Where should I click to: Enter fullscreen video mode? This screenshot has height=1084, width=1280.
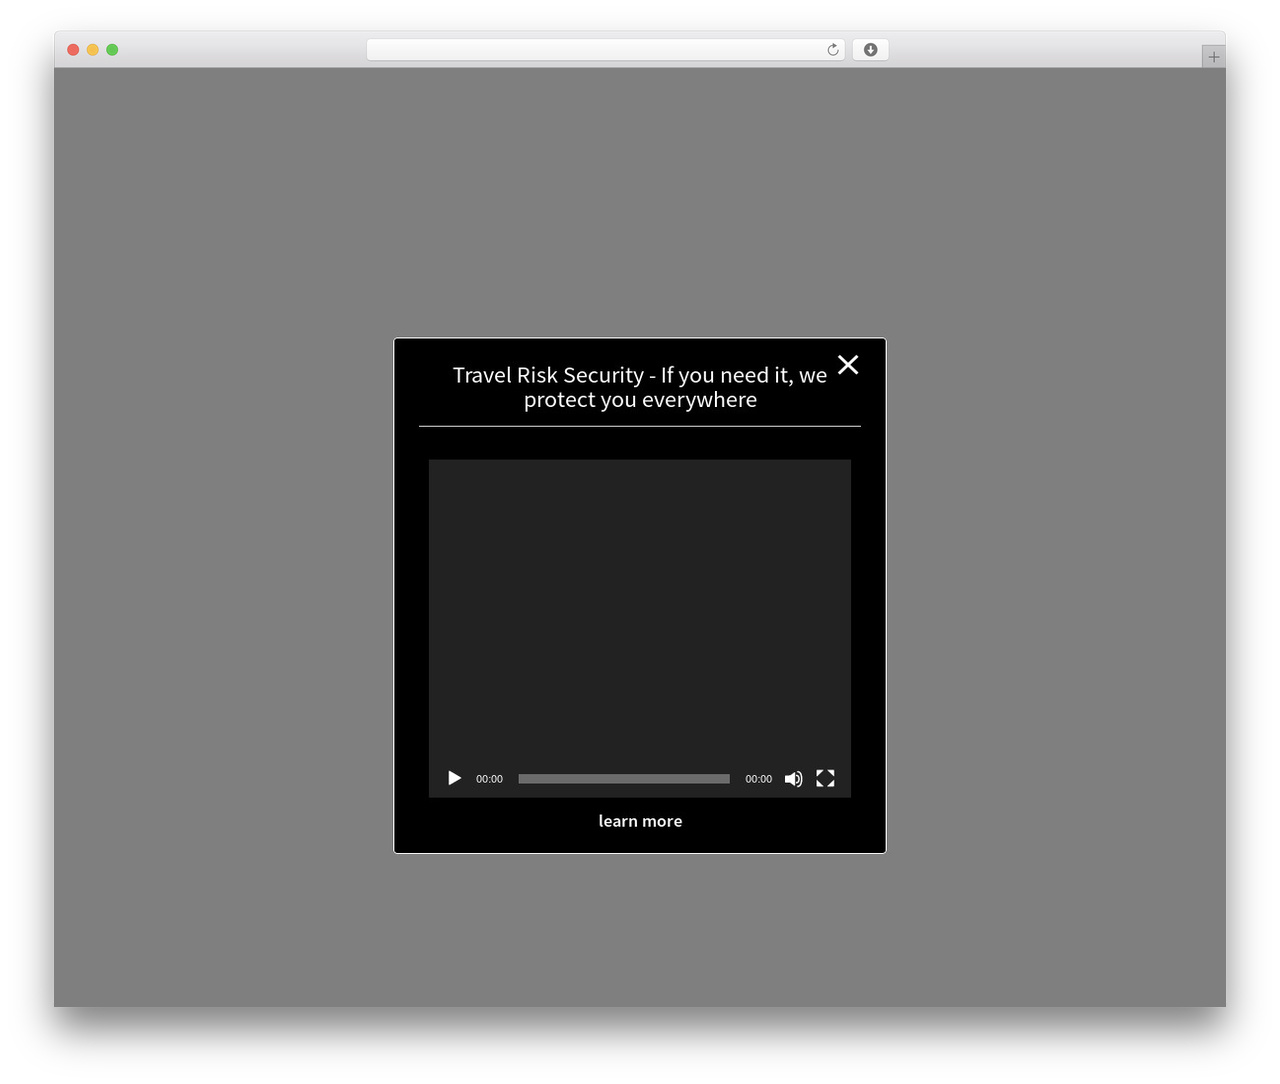[x=825, y=778]
